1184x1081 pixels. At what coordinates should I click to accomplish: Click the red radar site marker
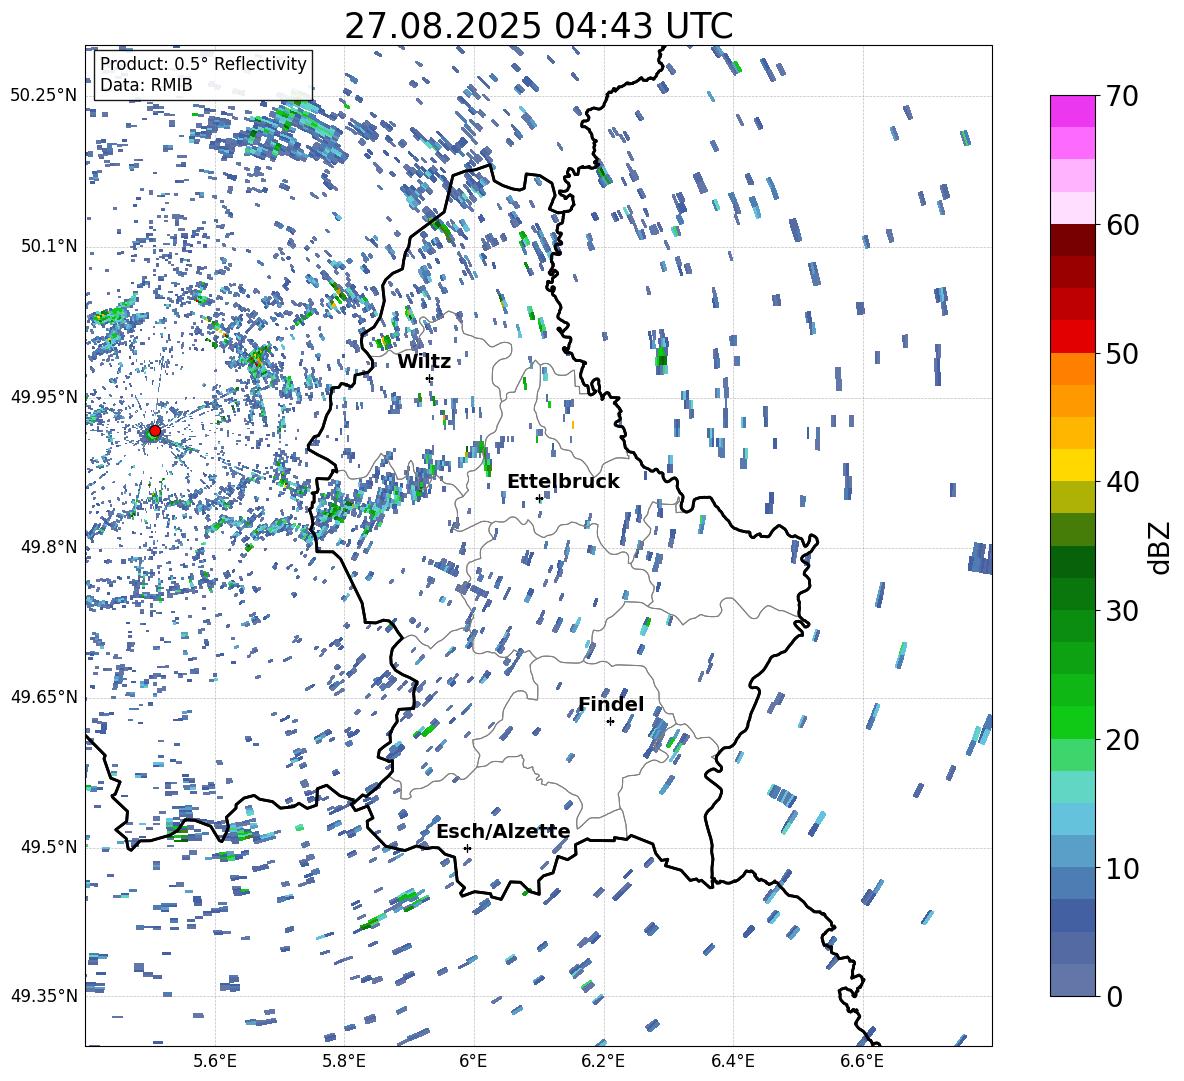(155, 430)
